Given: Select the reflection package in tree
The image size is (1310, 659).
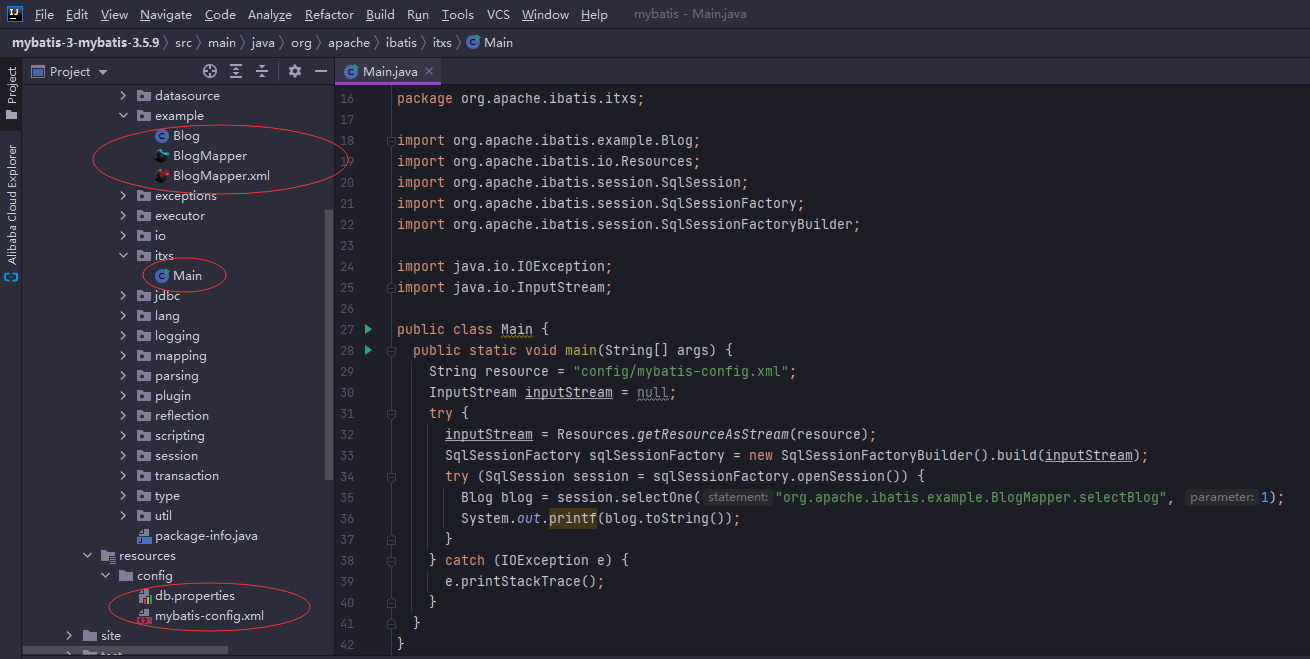Looking at the screenshot, I should pos(182,416).
